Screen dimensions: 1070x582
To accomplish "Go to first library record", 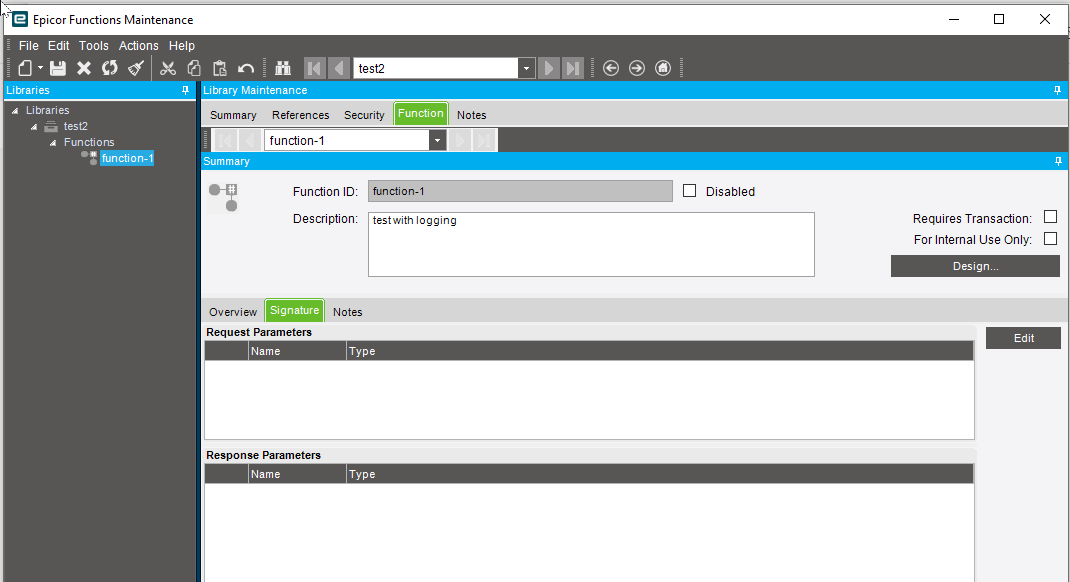I will pos(314,68).
